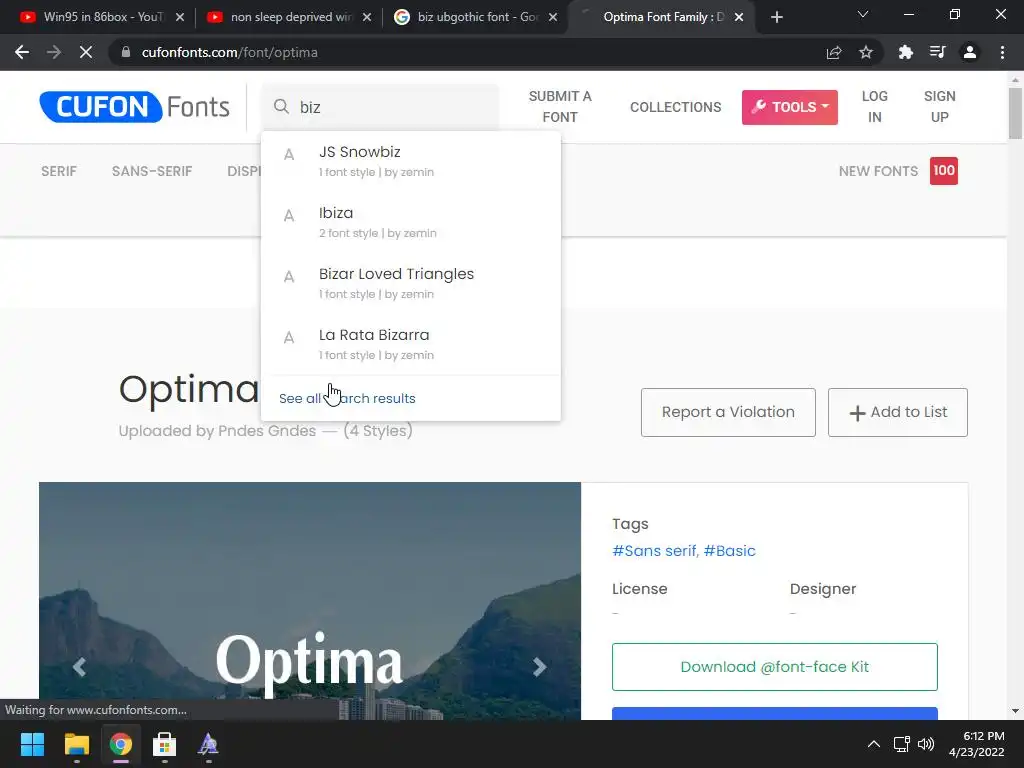Open the #Basic tag
This screenshot has width=1024, height=768.
(x=729, y=551)
